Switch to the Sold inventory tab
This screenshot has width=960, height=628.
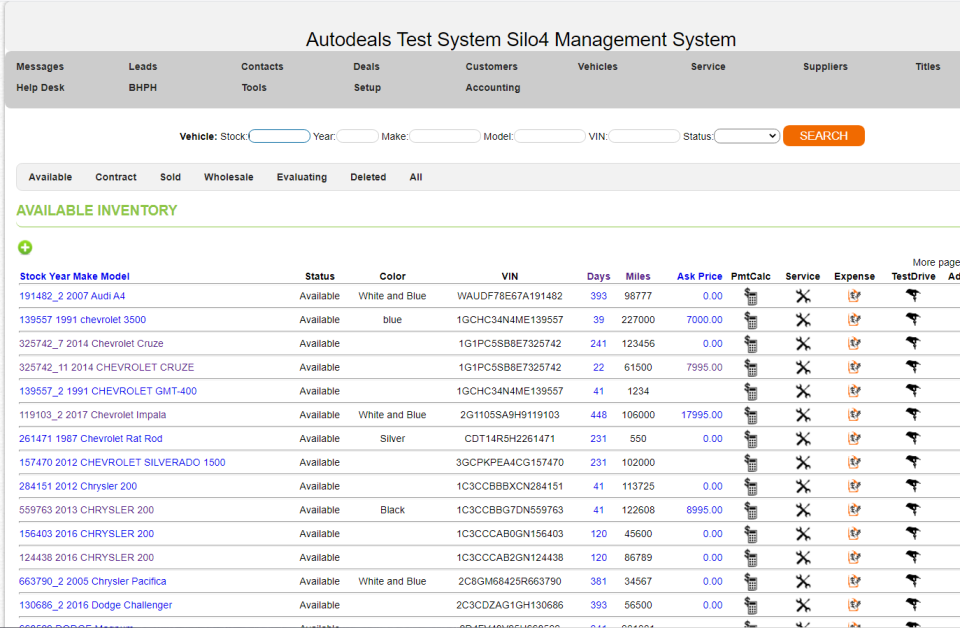[170, 177]
